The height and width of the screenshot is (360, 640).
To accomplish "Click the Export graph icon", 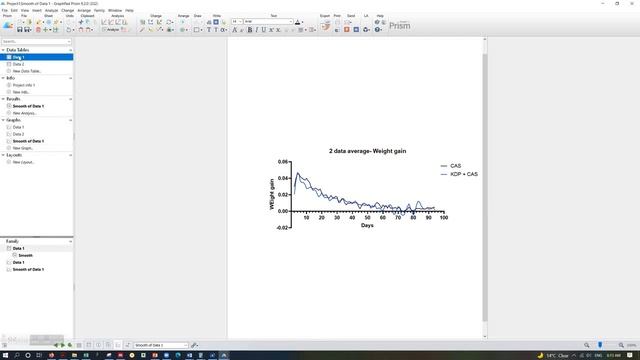I will 325,27.
